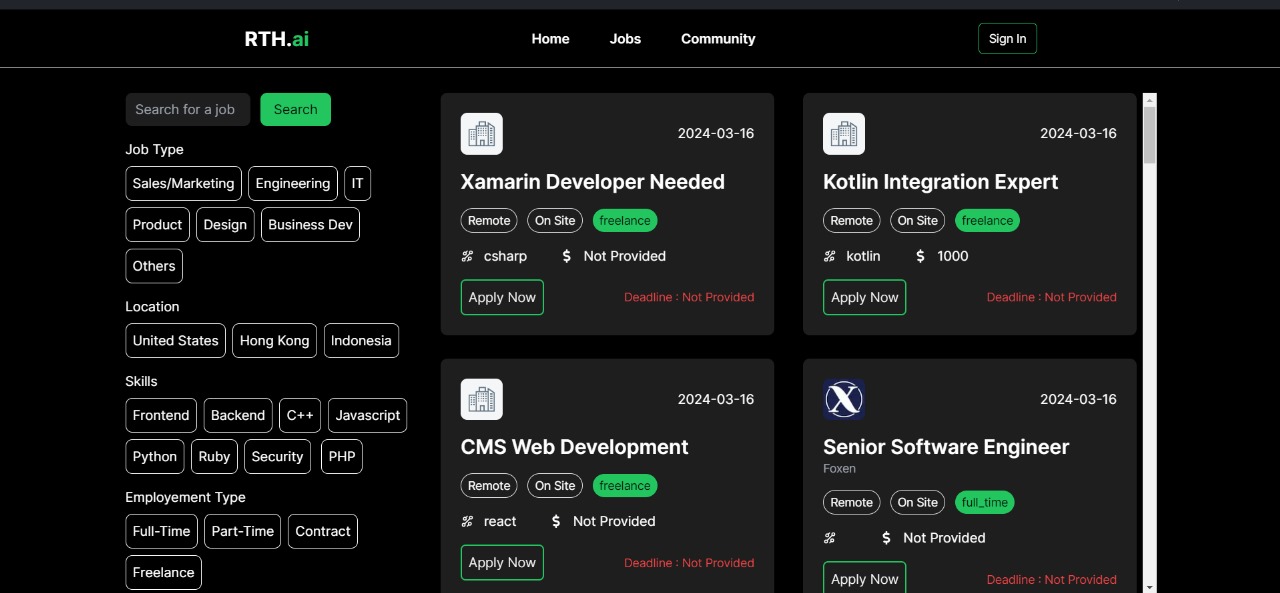
Task: Click the Kotlin Integration Expert company building icon
Action: tap(843, 134)
